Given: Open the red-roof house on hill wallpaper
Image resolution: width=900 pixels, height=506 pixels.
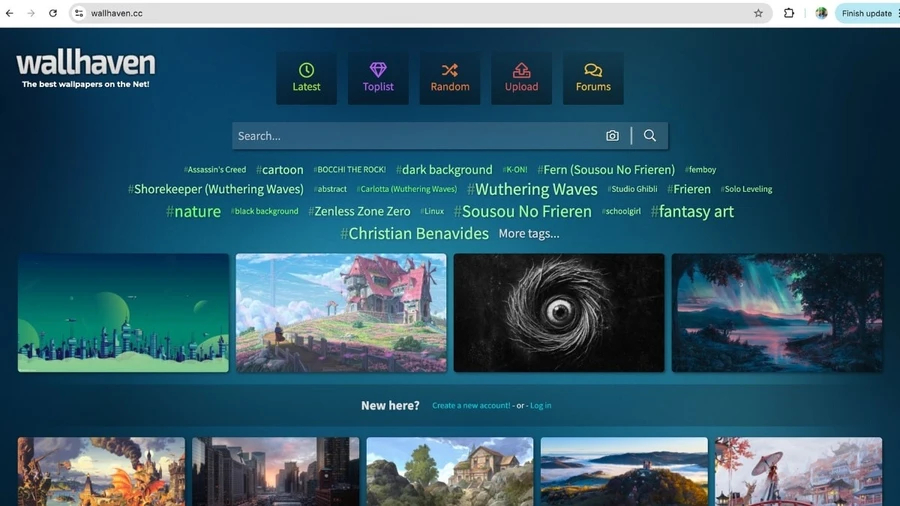Looking at the screenshot, I should coord(341,313).
